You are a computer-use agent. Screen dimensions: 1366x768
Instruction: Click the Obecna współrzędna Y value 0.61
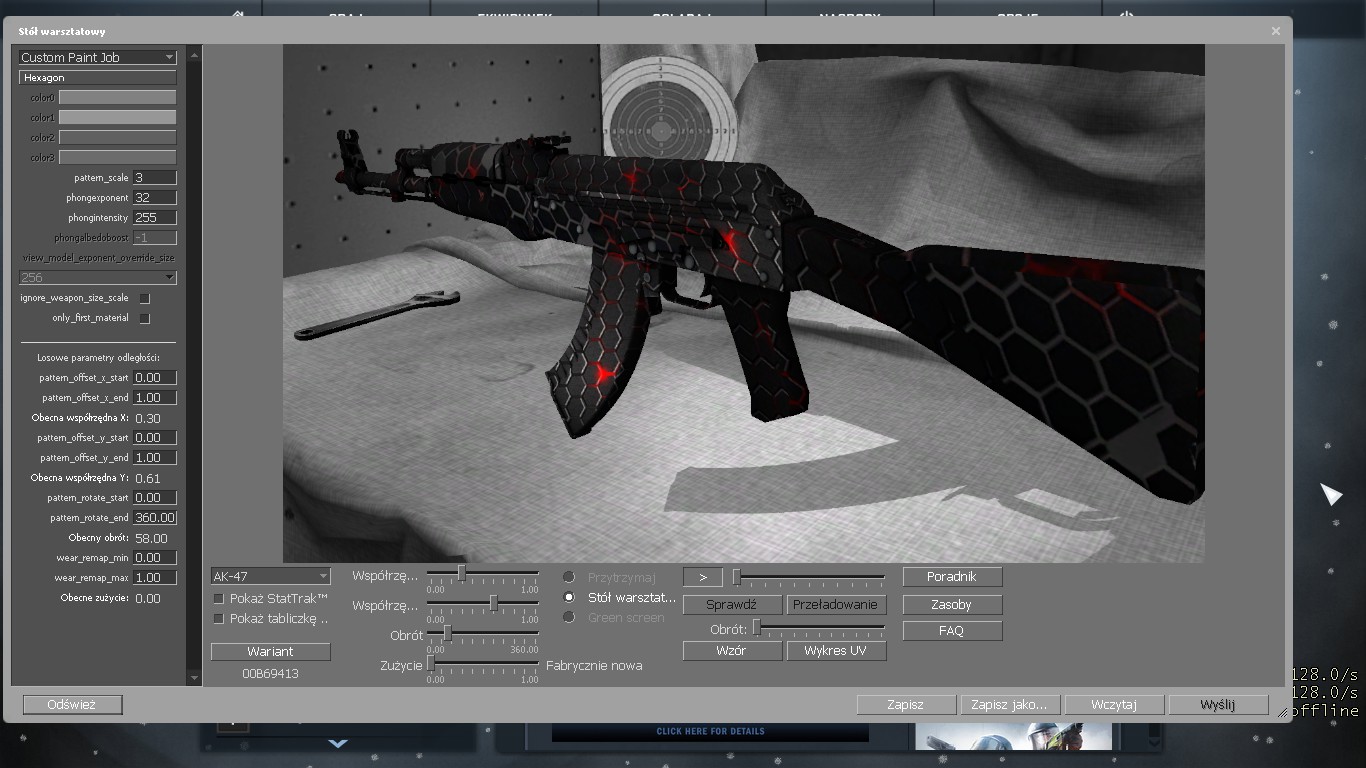coord(148,478)
